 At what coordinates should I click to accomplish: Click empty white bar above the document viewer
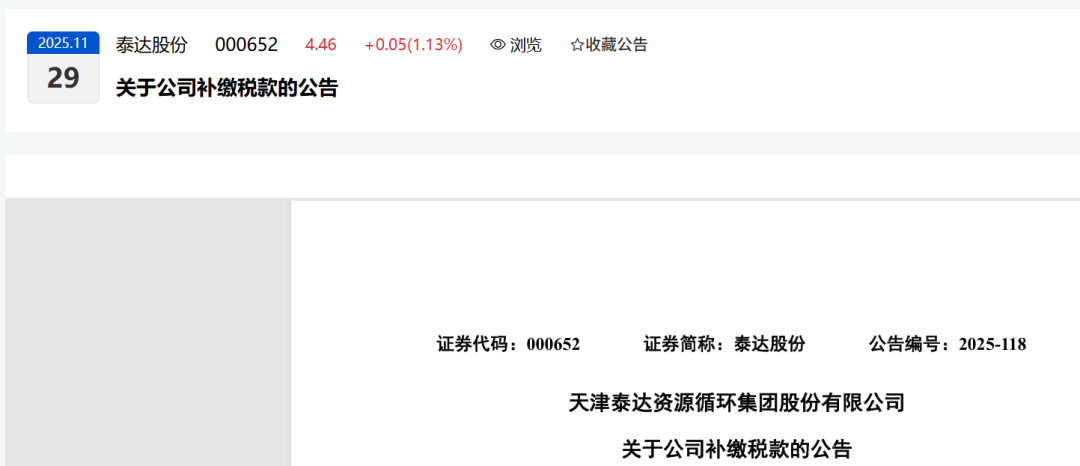point(542,176)
